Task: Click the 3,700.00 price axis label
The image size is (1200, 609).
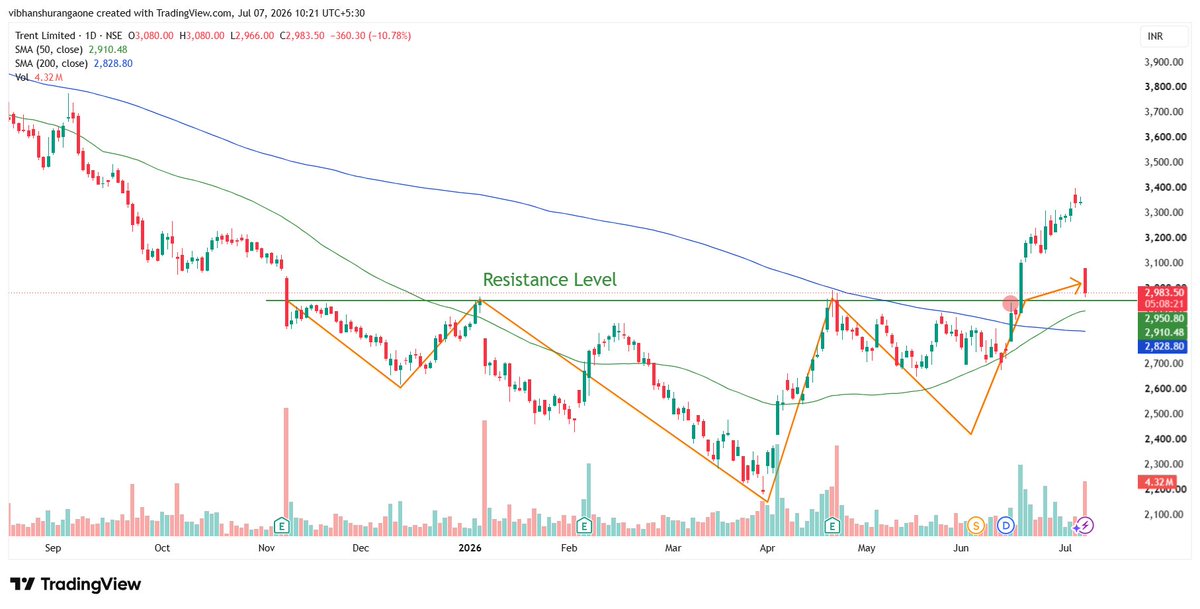Action: [1166, 112]
